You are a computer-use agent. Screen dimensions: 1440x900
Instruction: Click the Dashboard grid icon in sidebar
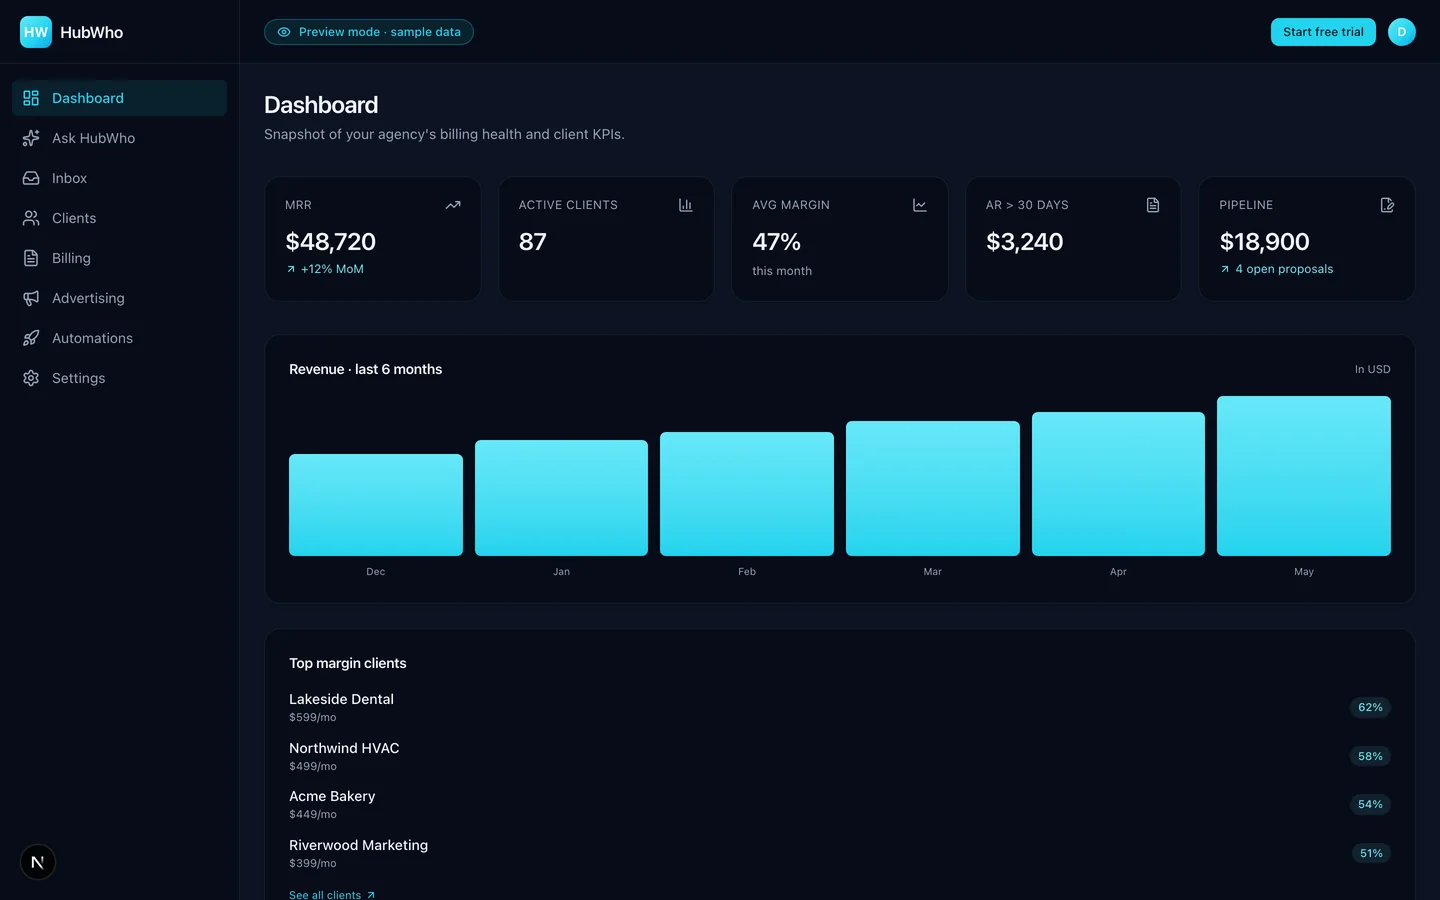[x=31, y=98]
